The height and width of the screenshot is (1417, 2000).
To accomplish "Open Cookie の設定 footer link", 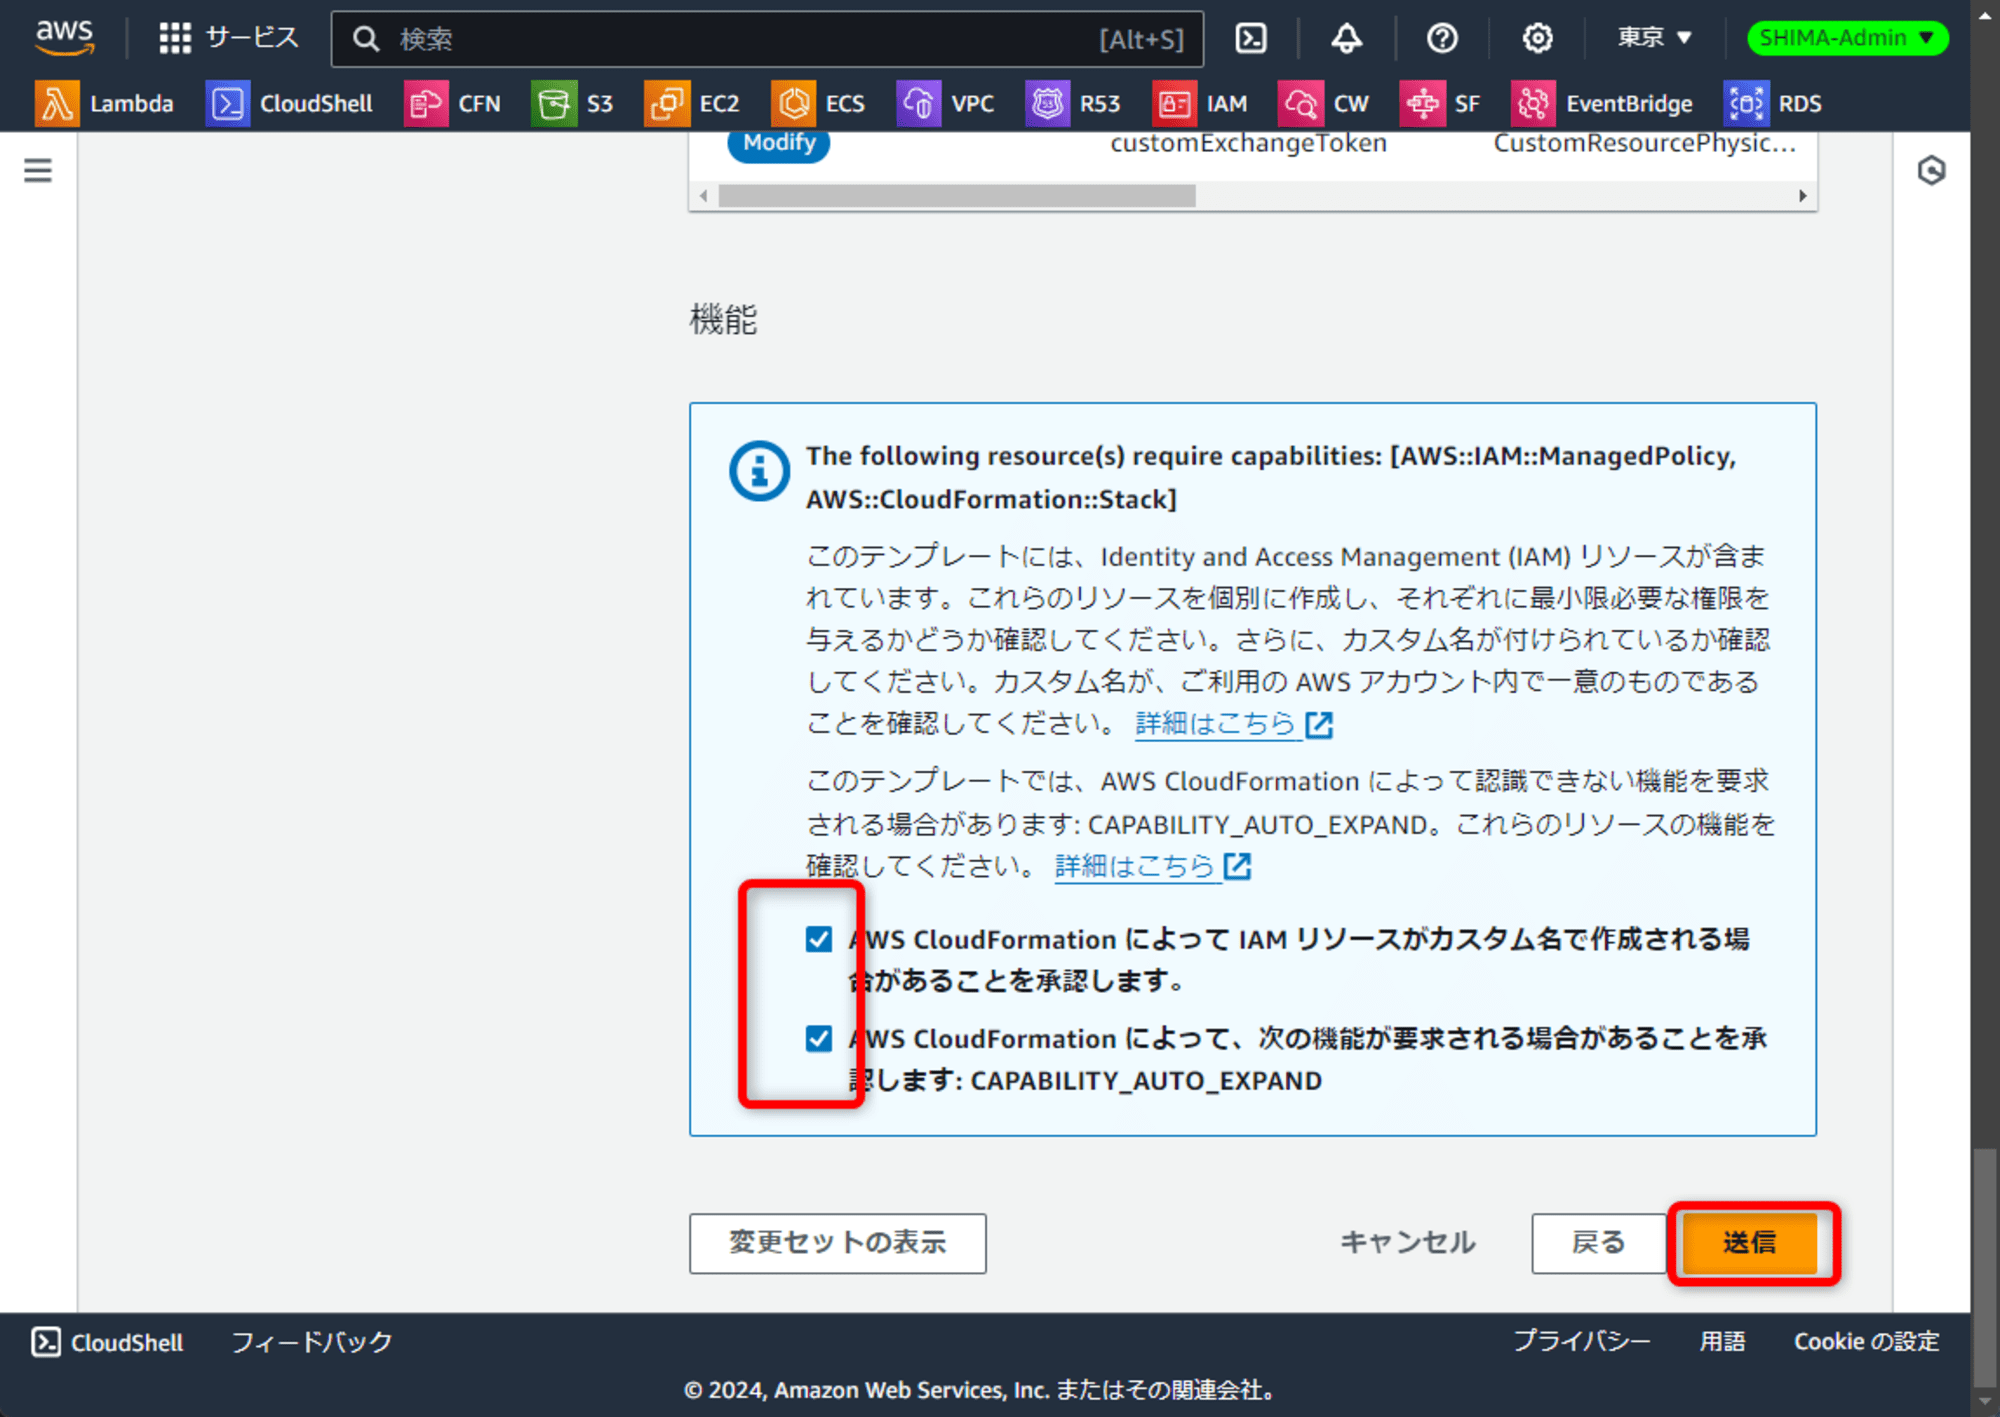I will pos(1866,1341).
